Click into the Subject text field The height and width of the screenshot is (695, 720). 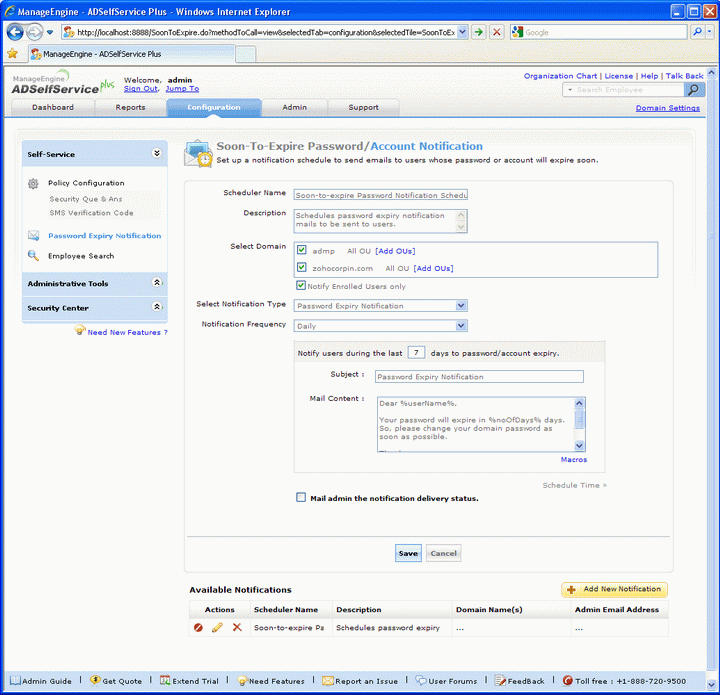[479, 376]
